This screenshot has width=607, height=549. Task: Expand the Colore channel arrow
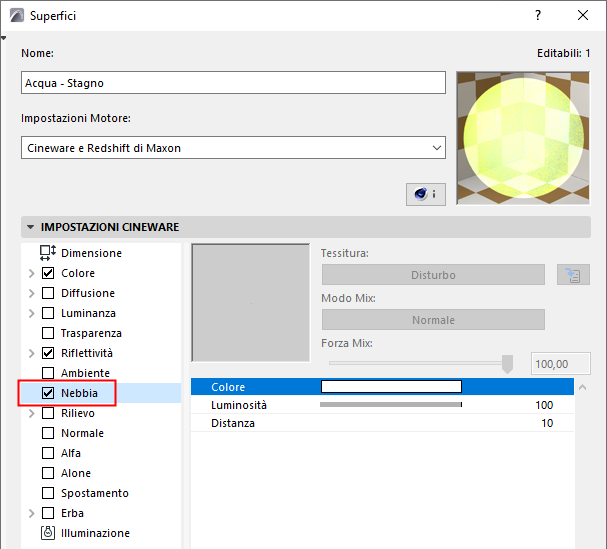click(32, 273)
